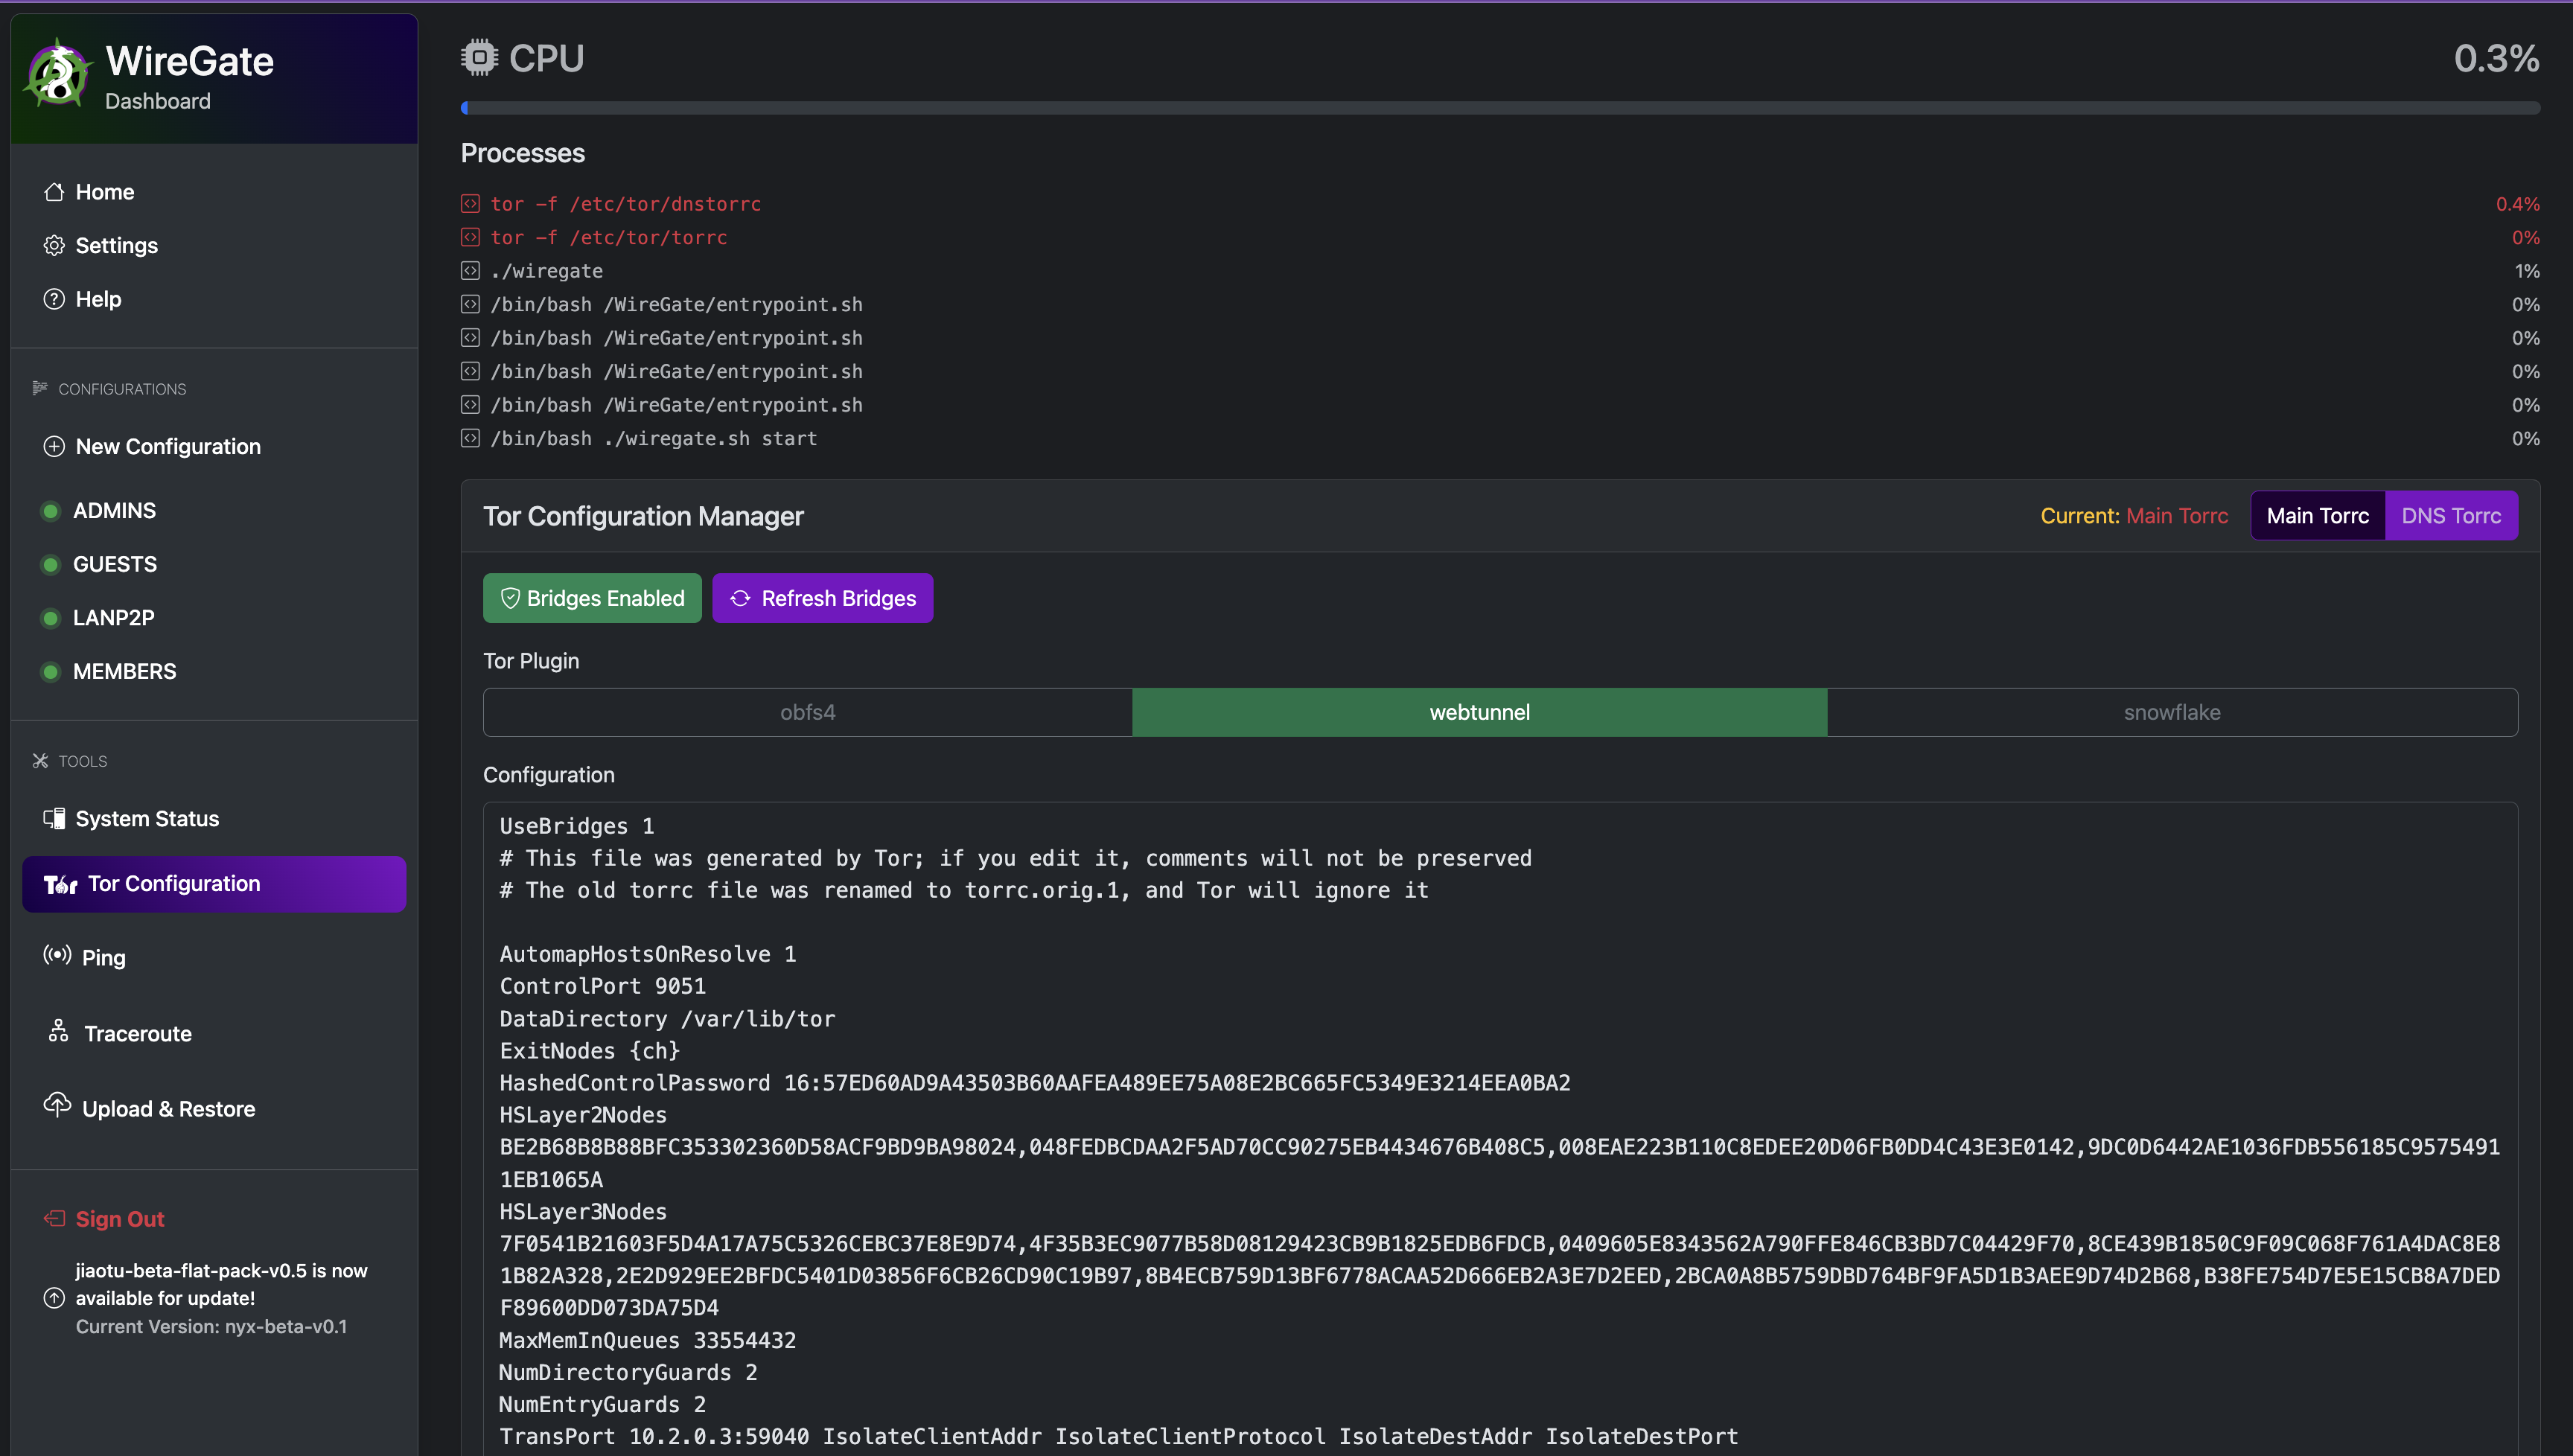
Task: Open the Home page
Action: (x=214, y=192)
